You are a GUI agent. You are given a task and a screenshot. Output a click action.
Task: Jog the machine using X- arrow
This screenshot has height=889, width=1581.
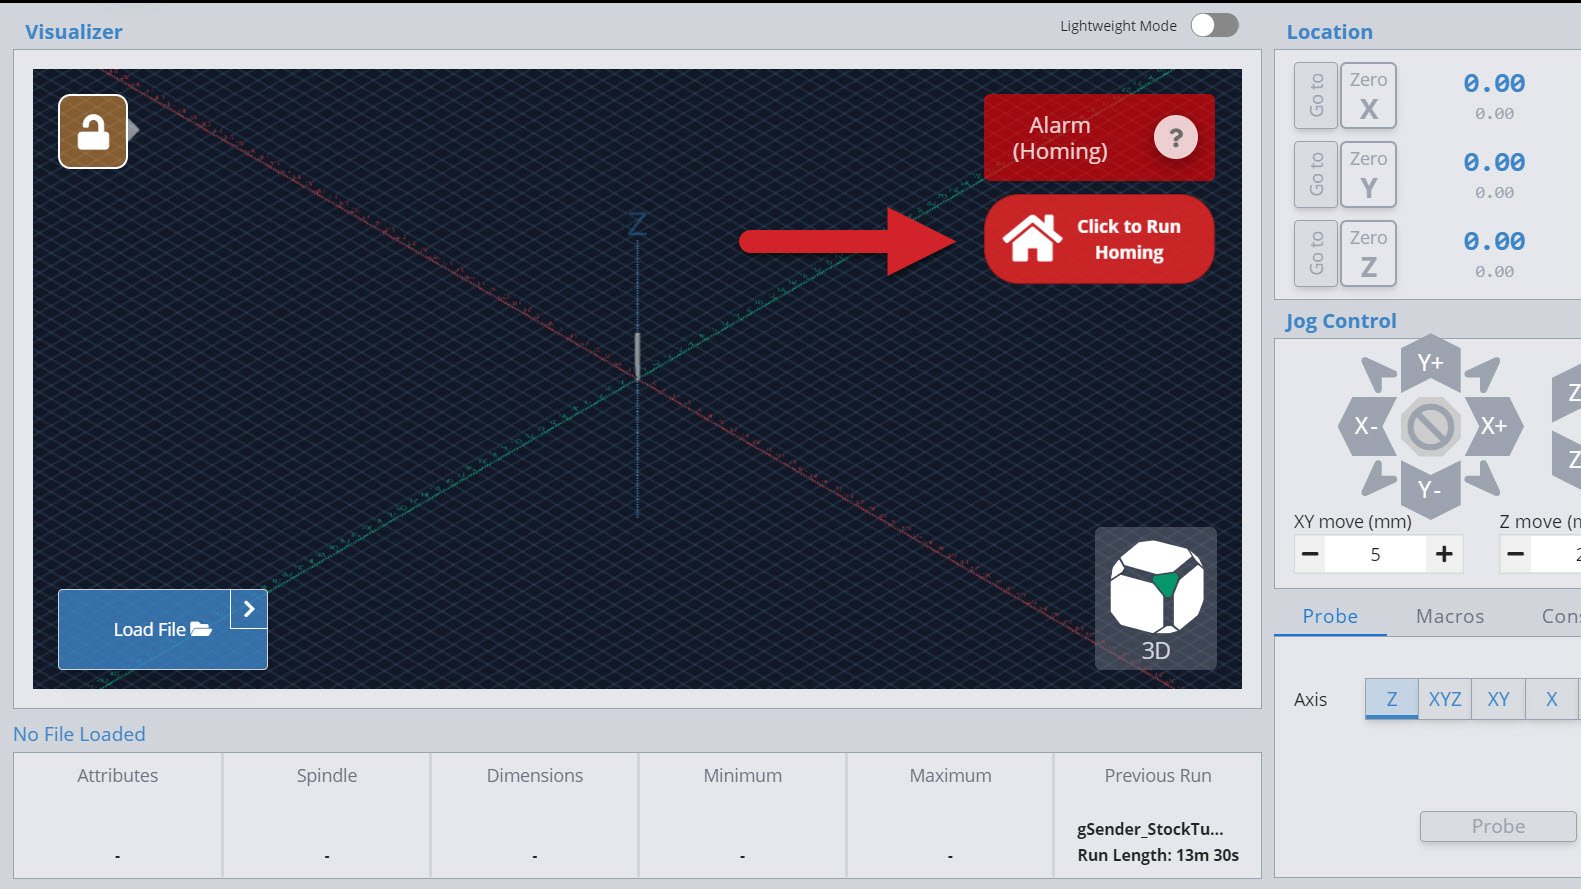(x=1365, y=426)
